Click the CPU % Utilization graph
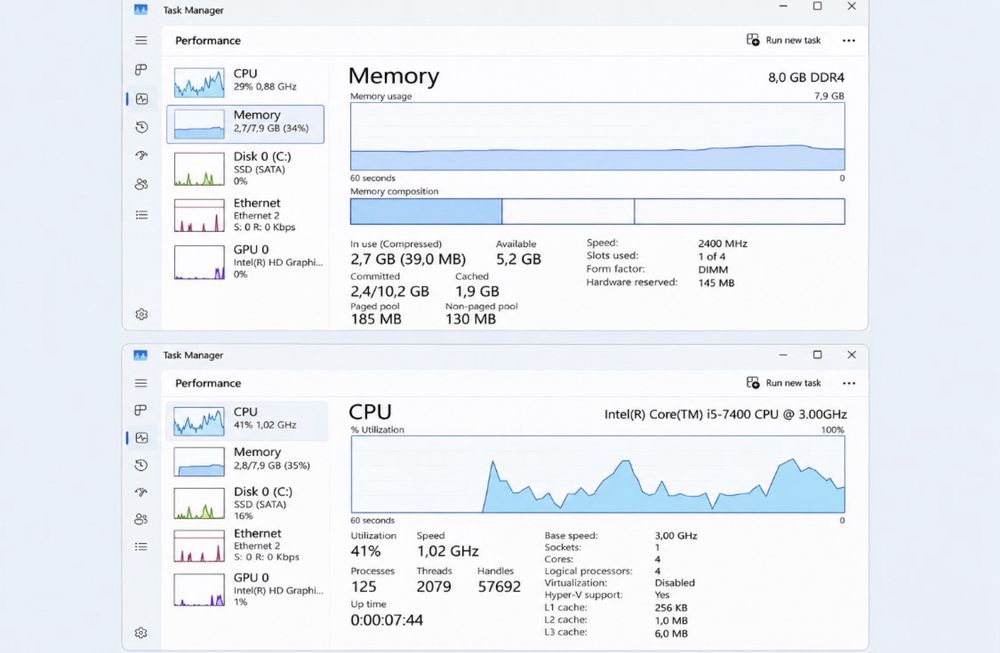Screen dimensions: 1000x653 [x=598, y=474]
